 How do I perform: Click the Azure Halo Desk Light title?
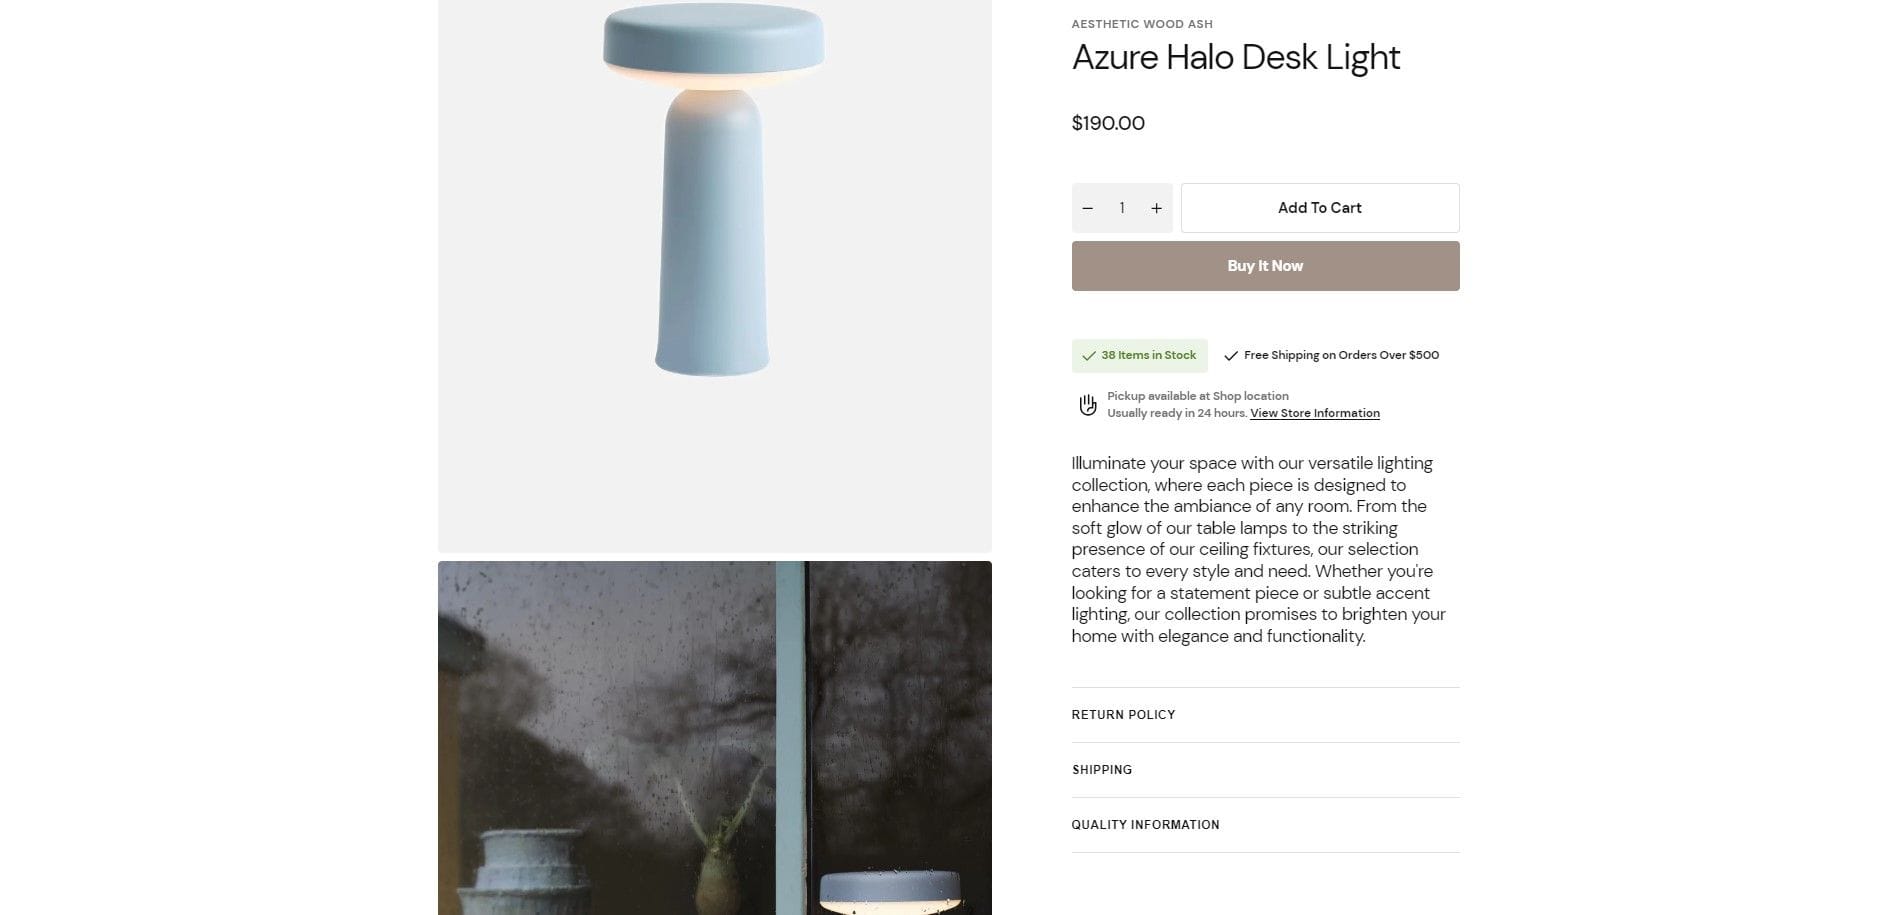1236,58
